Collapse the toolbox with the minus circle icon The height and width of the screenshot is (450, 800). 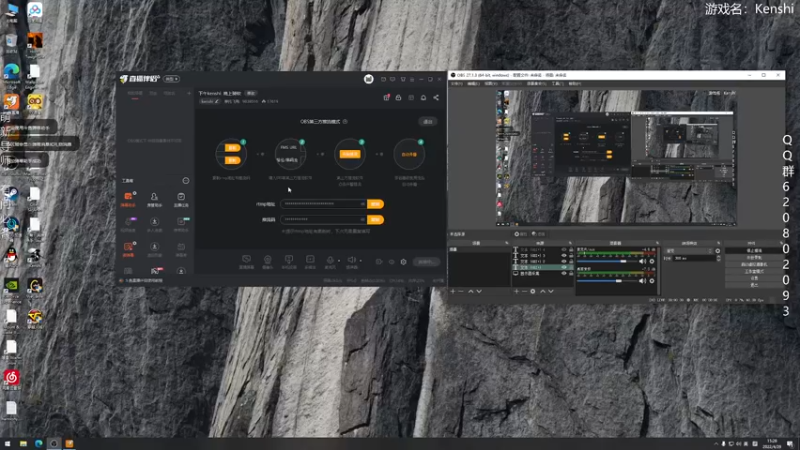click(x=186, y=181)
